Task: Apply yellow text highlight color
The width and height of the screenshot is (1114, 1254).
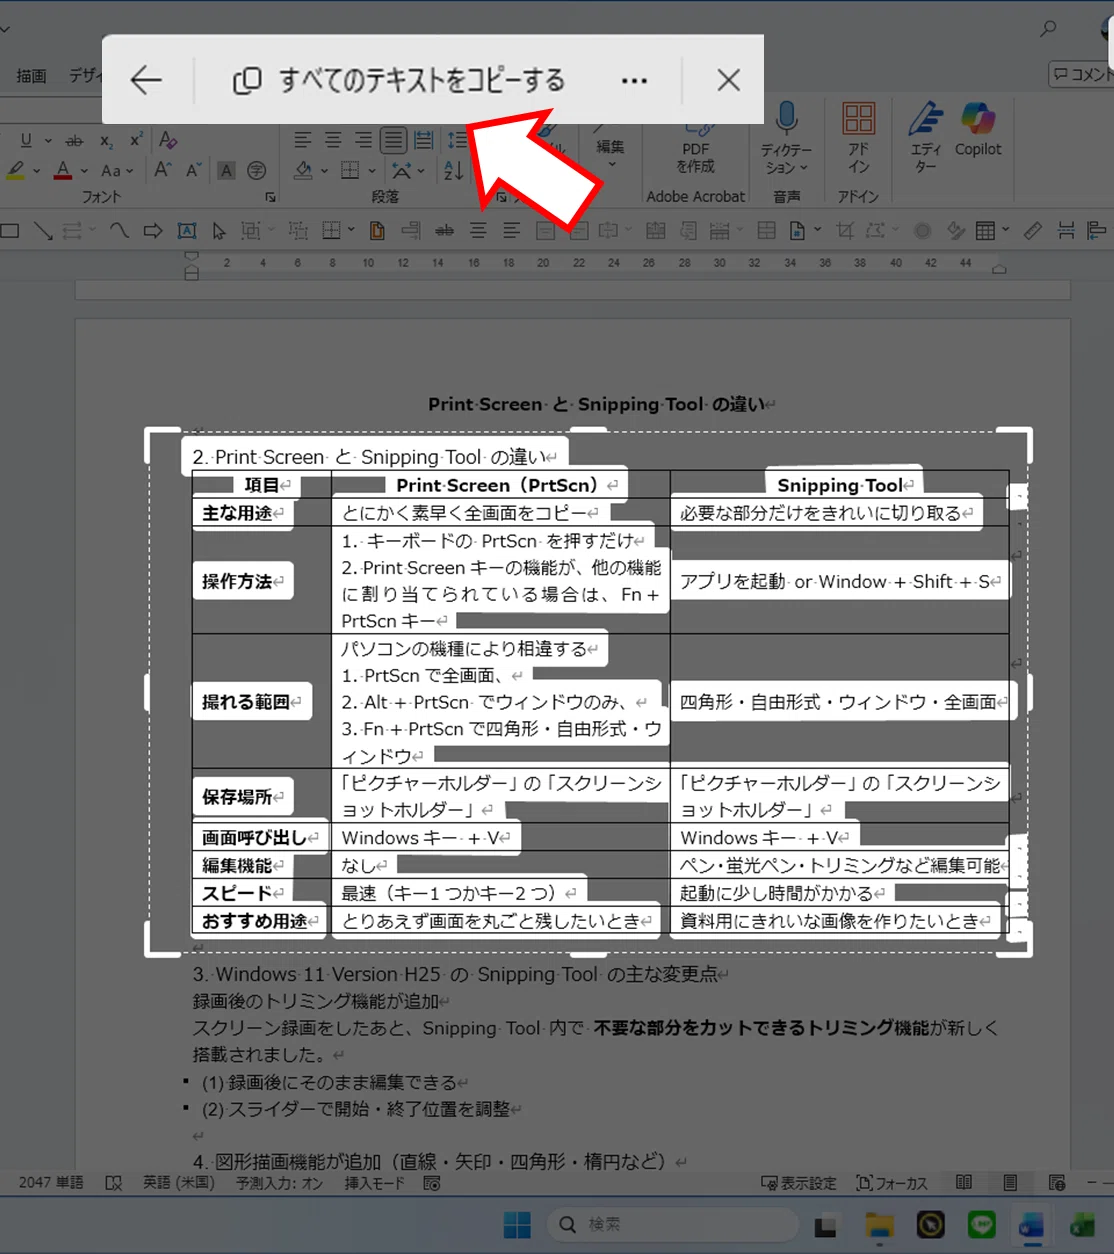Action: tap(16, 171)
